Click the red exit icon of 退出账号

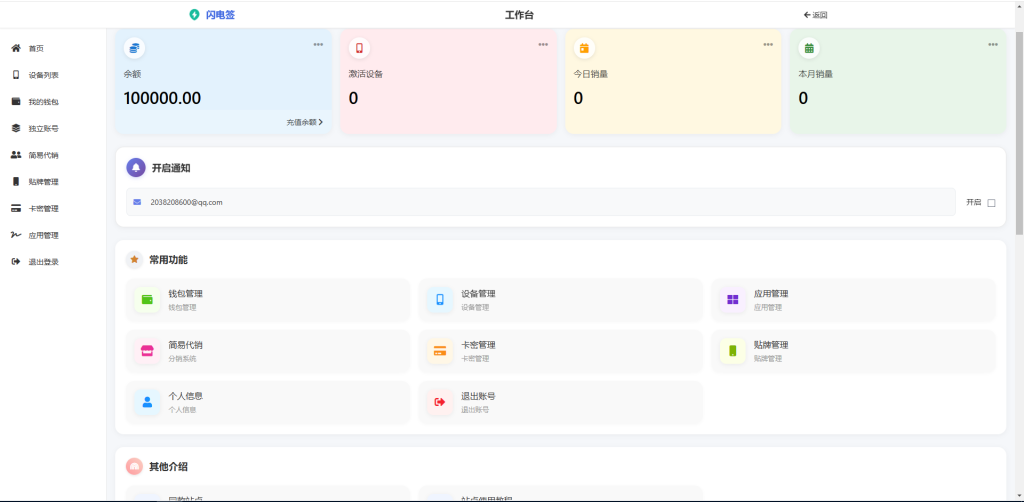click(440, 402)
